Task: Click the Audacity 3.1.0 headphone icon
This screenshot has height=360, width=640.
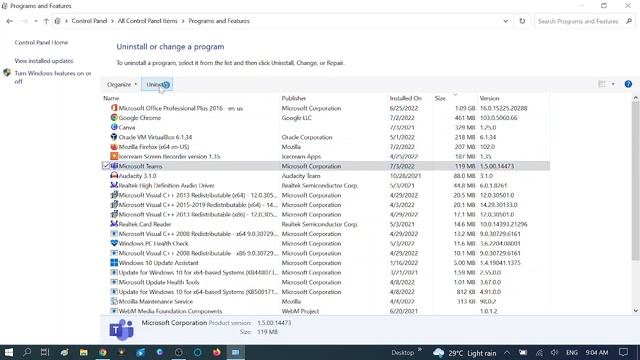Action: coord(114,176)
